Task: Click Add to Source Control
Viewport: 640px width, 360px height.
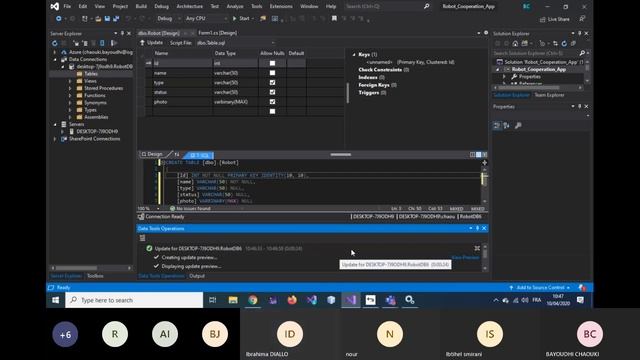Action: click(539, 288)
